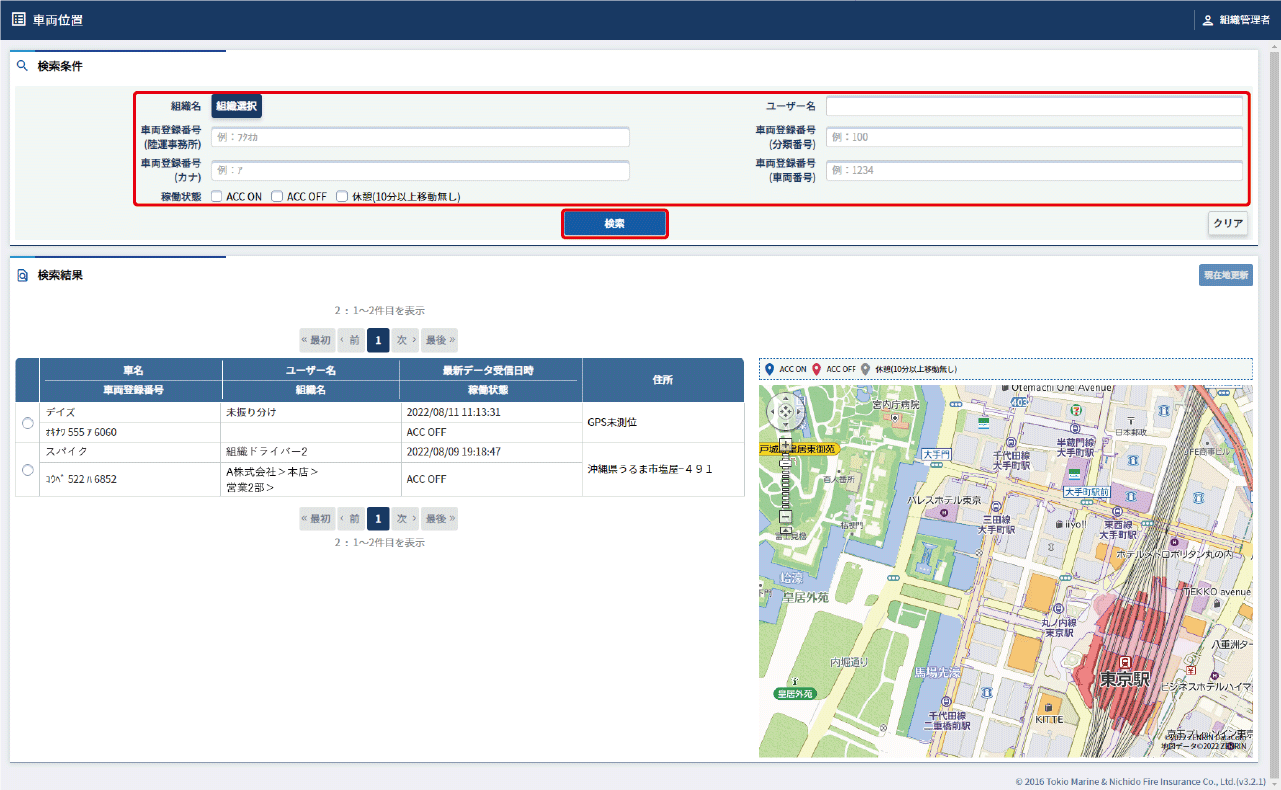Zoom out the map with minus button
Image resolution: width=1281 pixels, height=790 pixels.
[785, 516]
